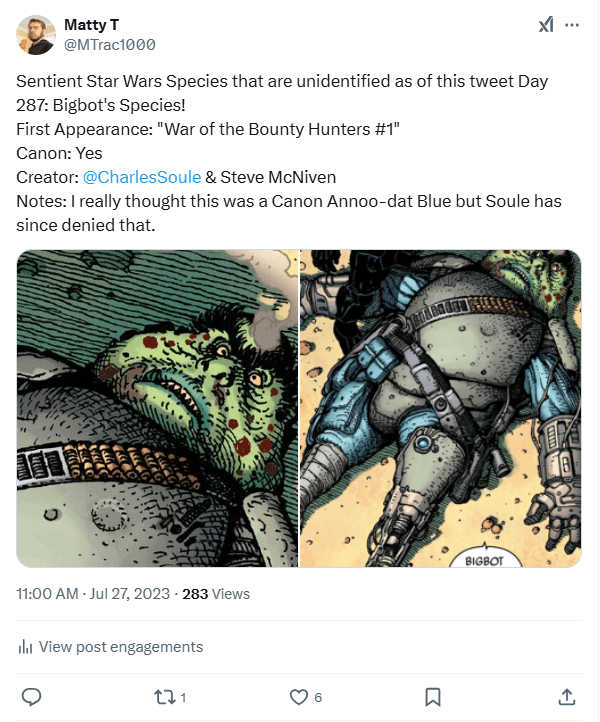Click the Matty T display name
The width and height of the screenshot is (600, 722).
[92, 24]
